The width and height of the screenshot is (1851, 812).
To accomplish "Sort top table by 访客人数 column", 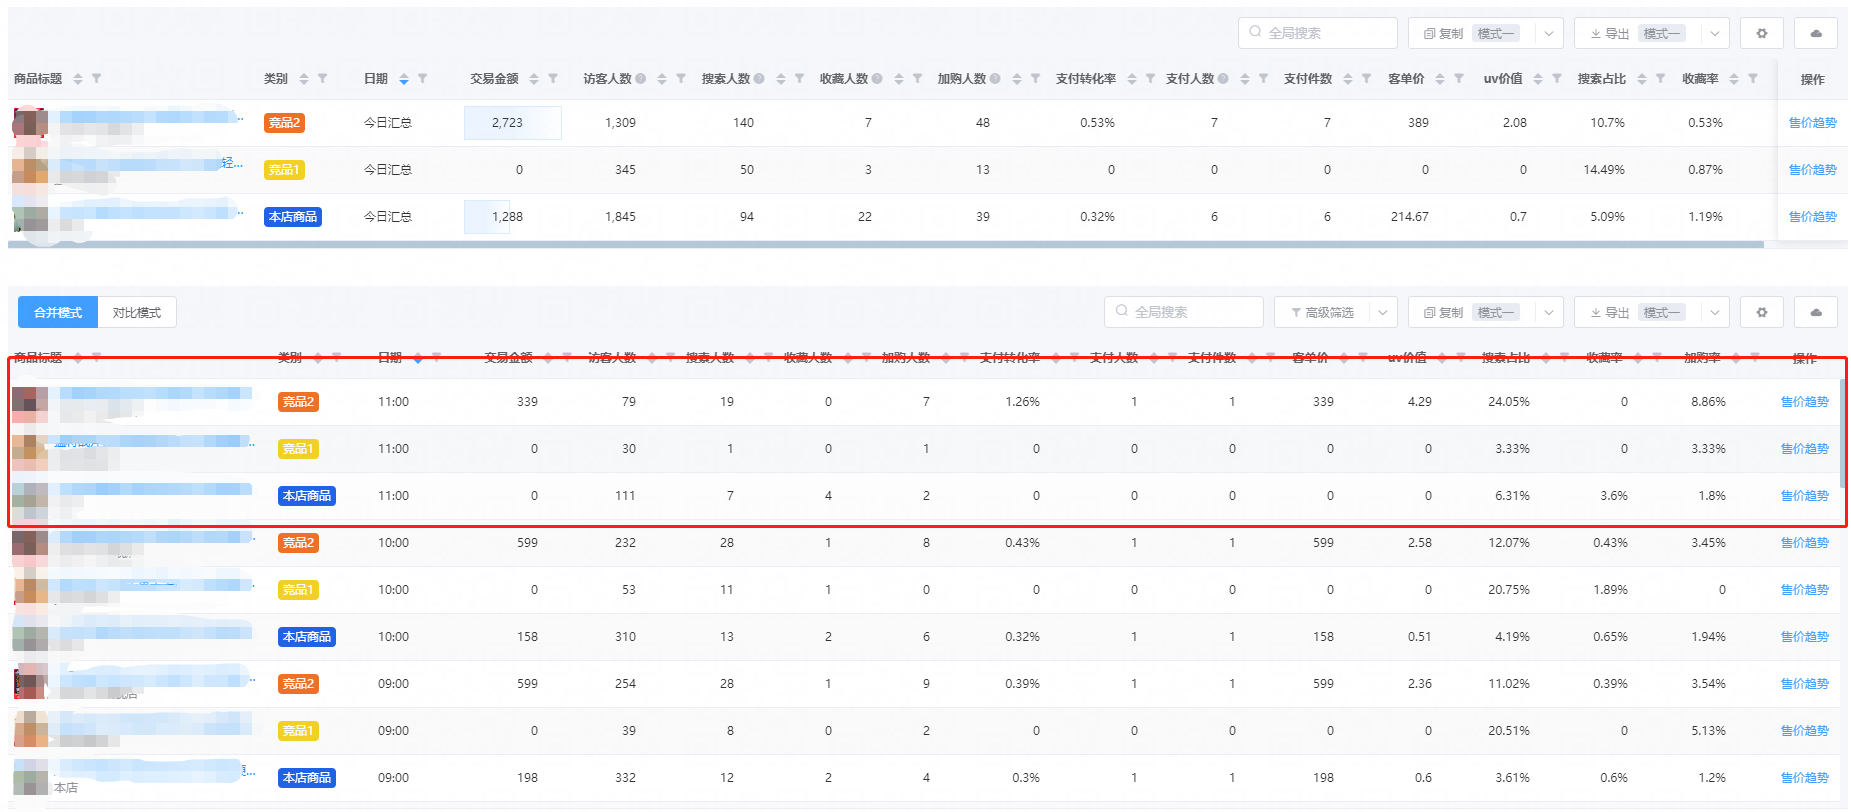I will coord(661,79).
